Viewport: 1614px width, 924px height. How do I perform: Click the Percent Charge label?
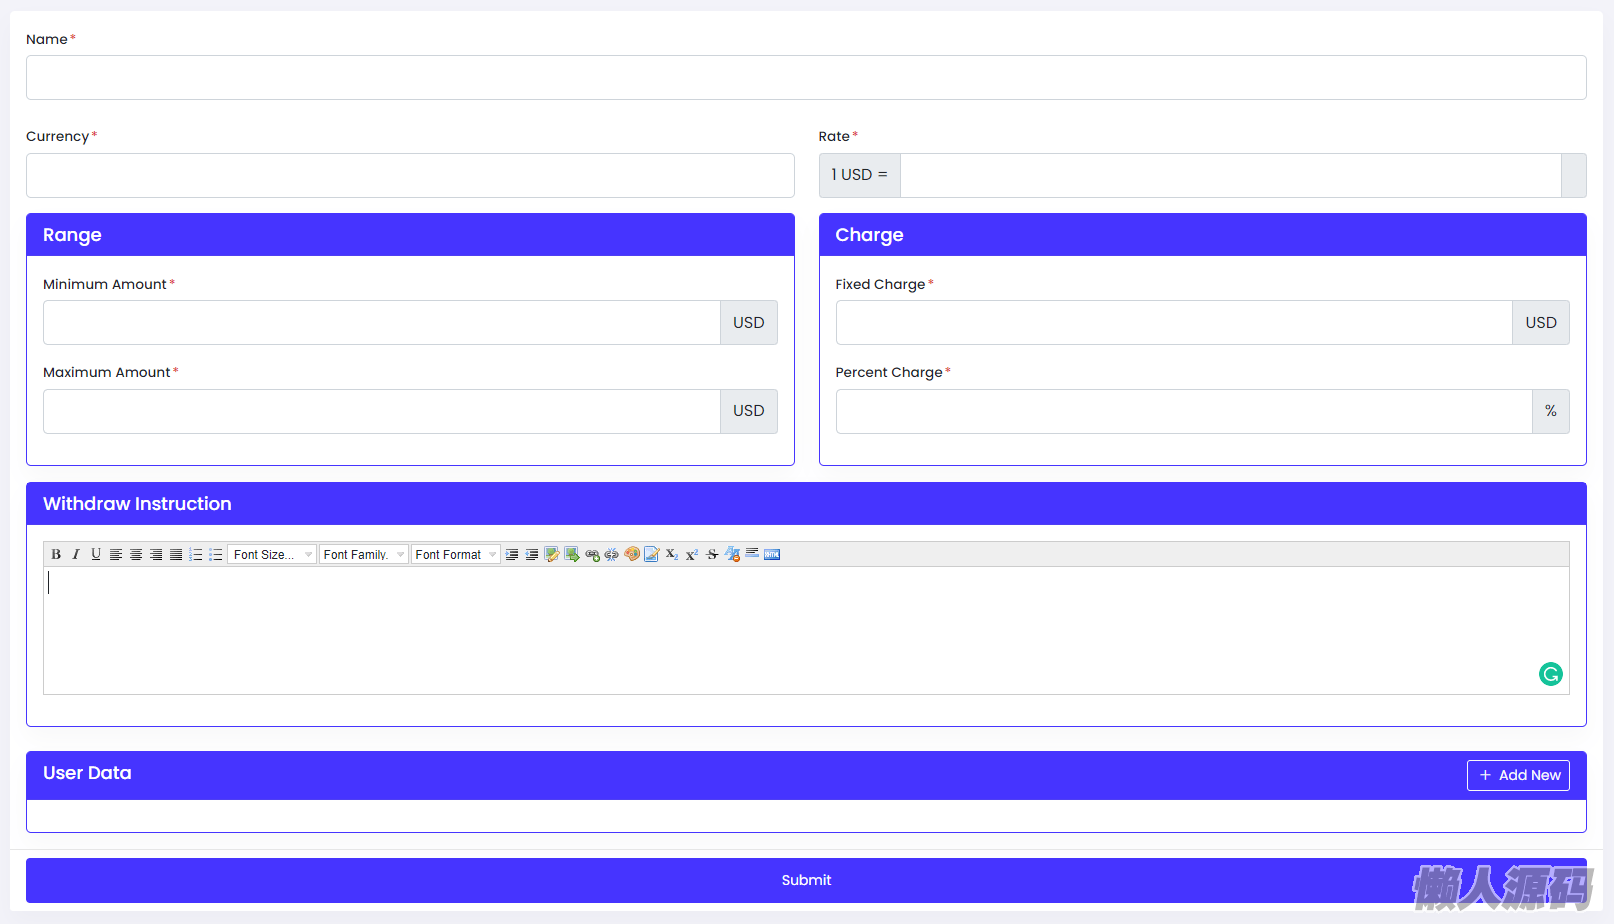889,372
